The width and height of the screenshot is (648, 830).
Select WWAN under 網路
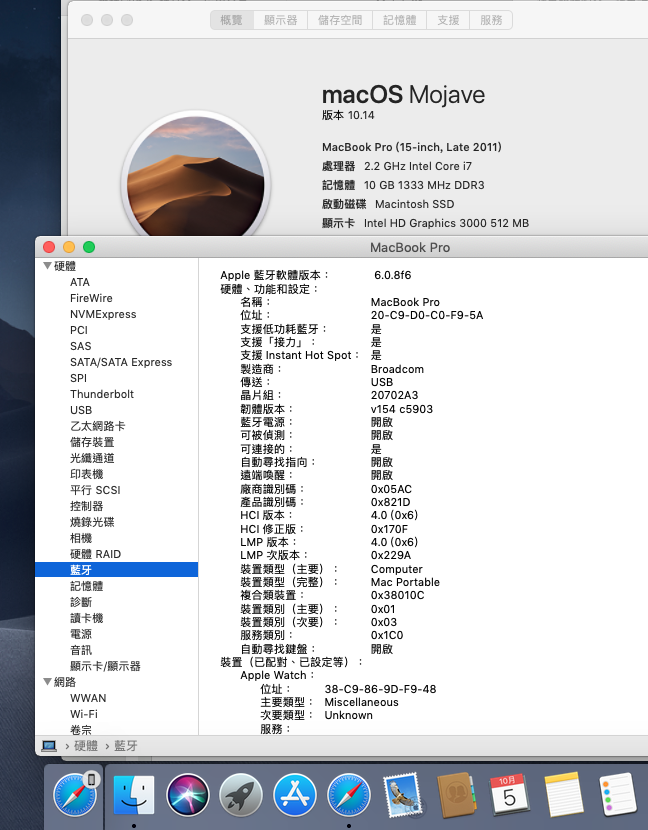click(88, 698)
